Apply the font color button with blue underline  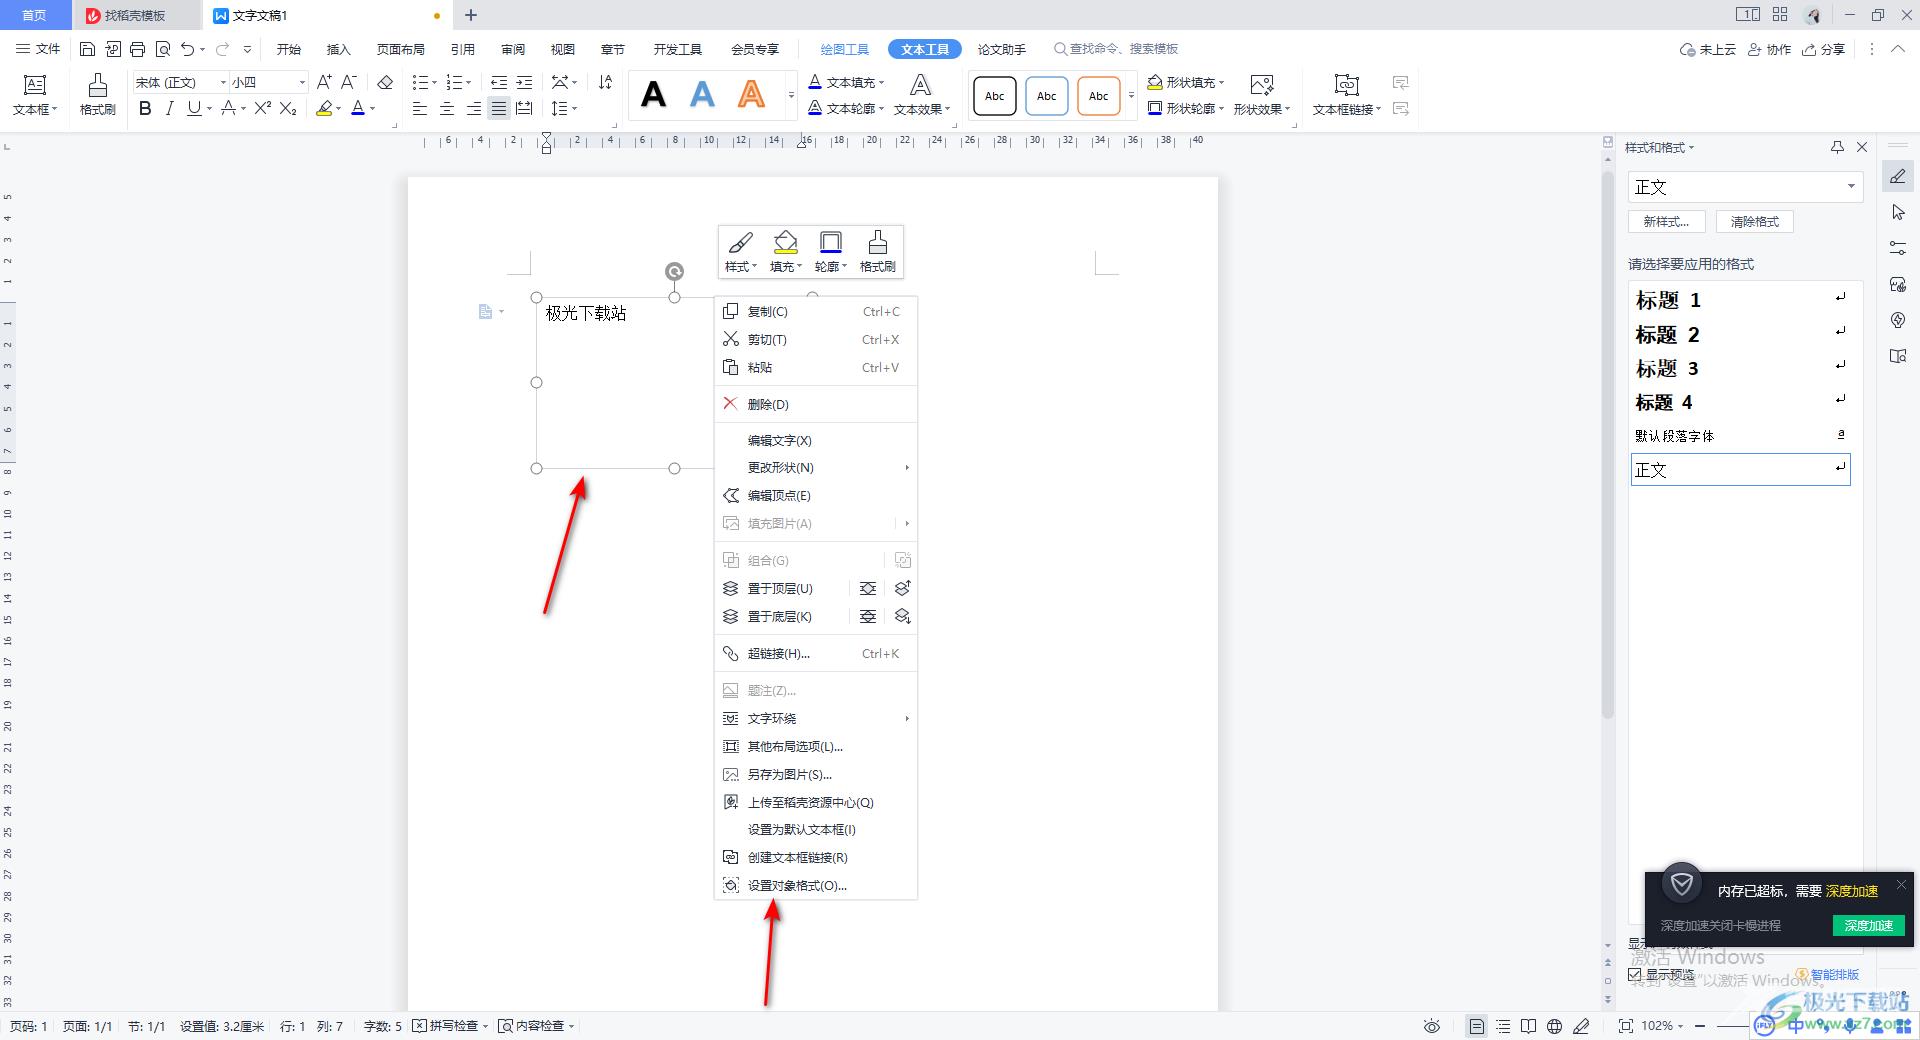358,108
